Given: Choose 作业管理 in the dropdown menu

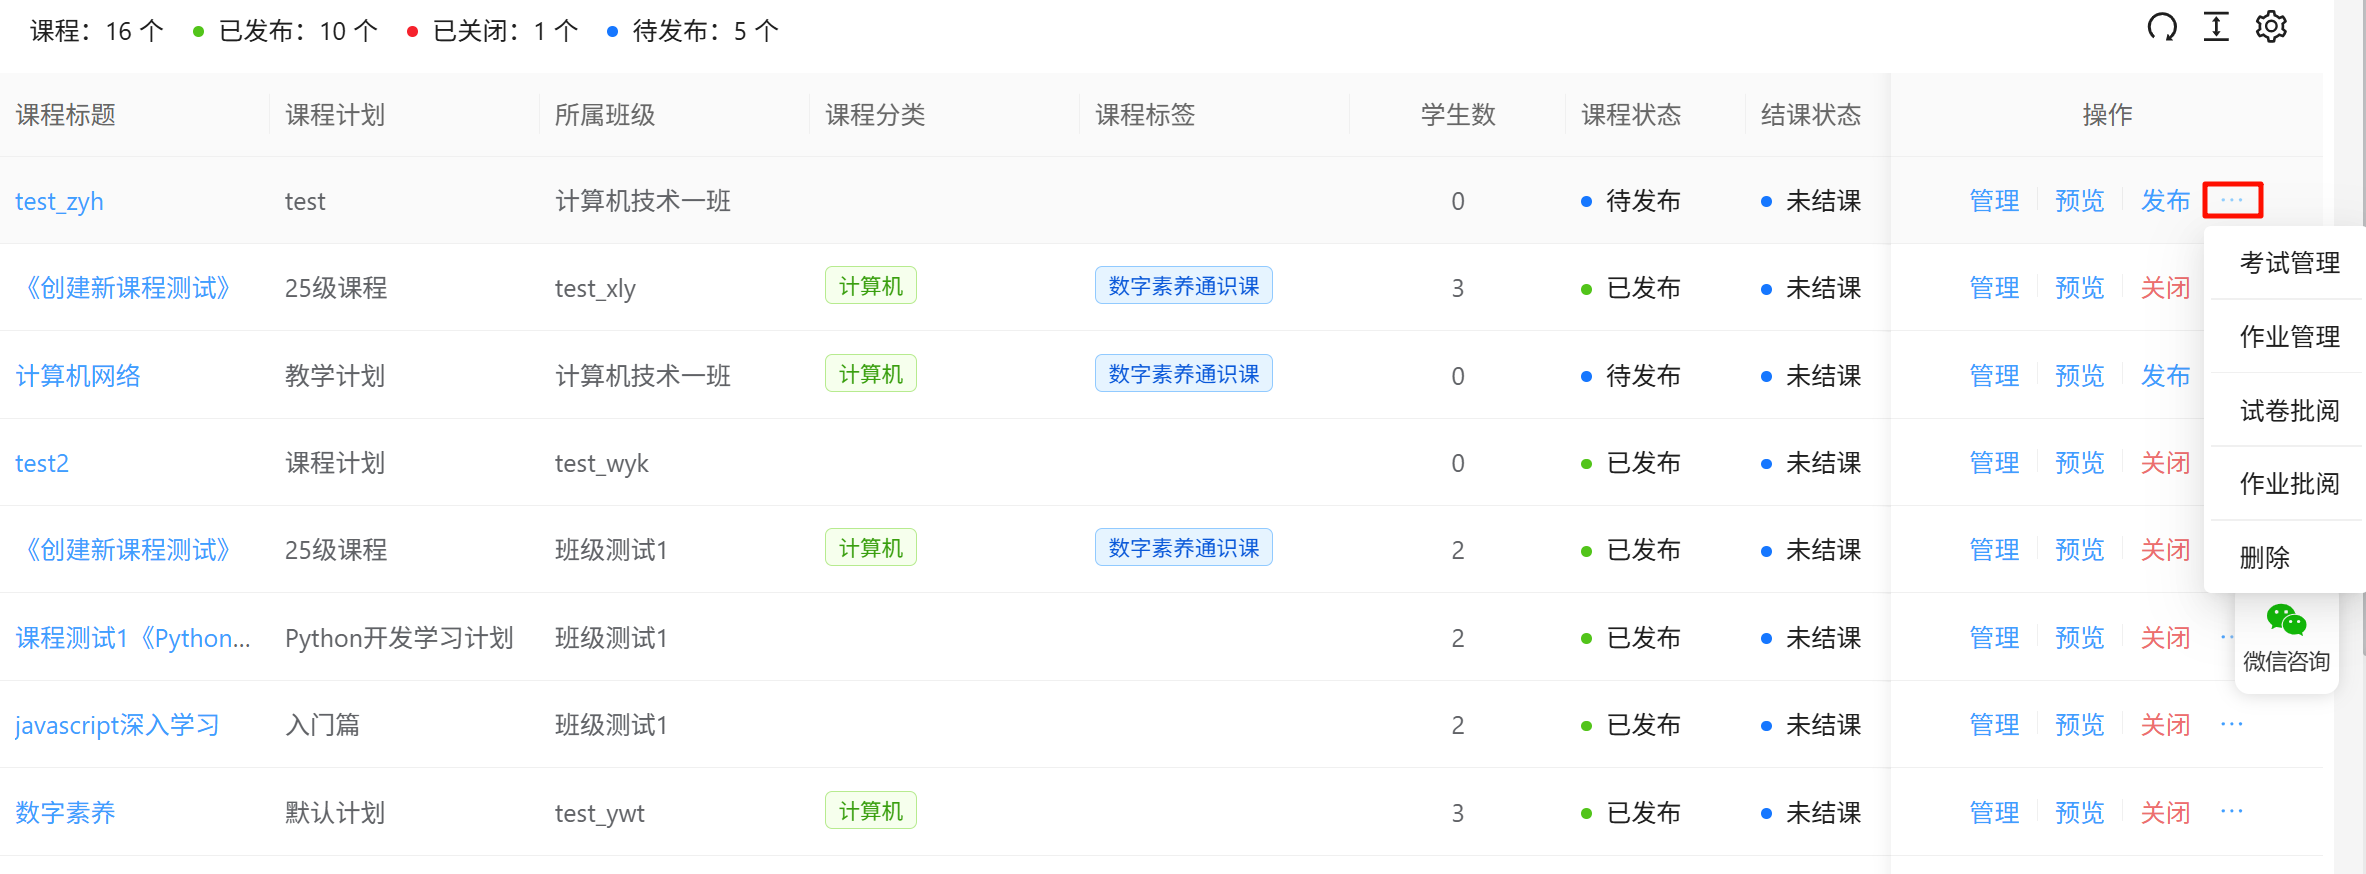Looking at the screenshot, I should (x=2289, y=337).
